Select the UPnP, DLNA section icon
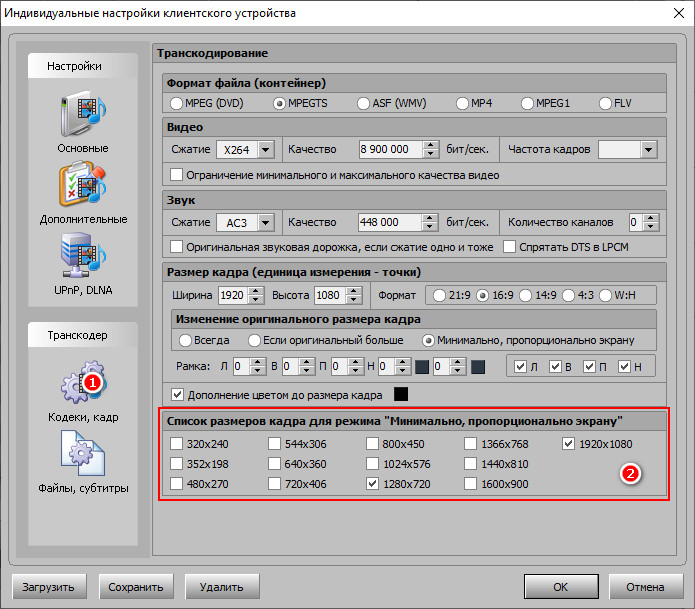695x609 pixels. 83,262
